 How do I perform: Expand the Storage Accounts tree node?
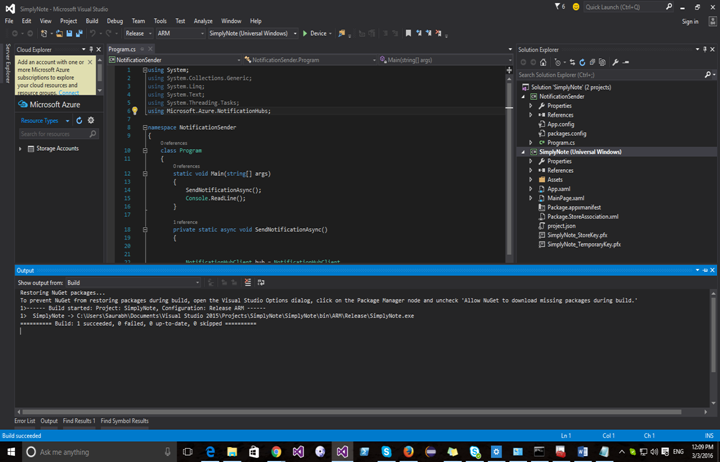[21, 148]
